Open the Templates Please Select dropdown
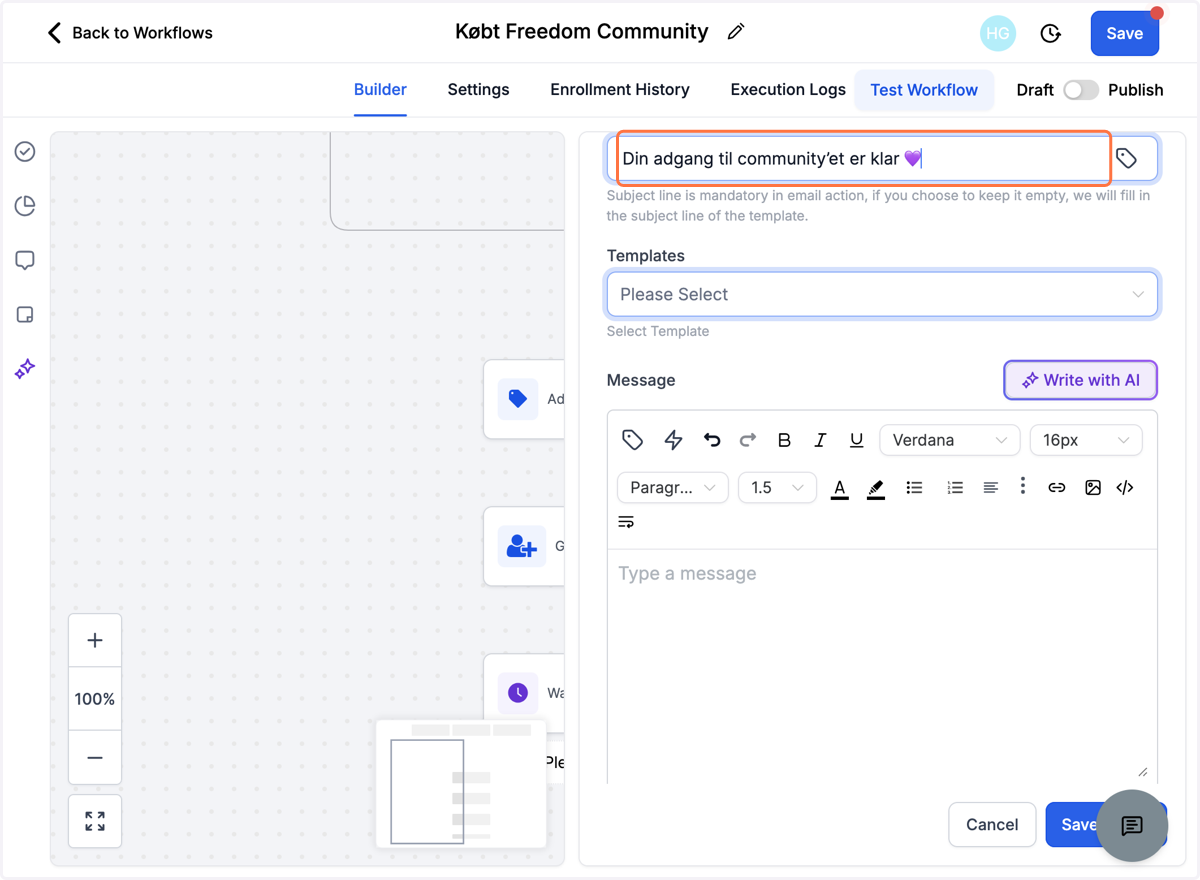The height and width of the screenshot is (880, 1200). [882, 294]
